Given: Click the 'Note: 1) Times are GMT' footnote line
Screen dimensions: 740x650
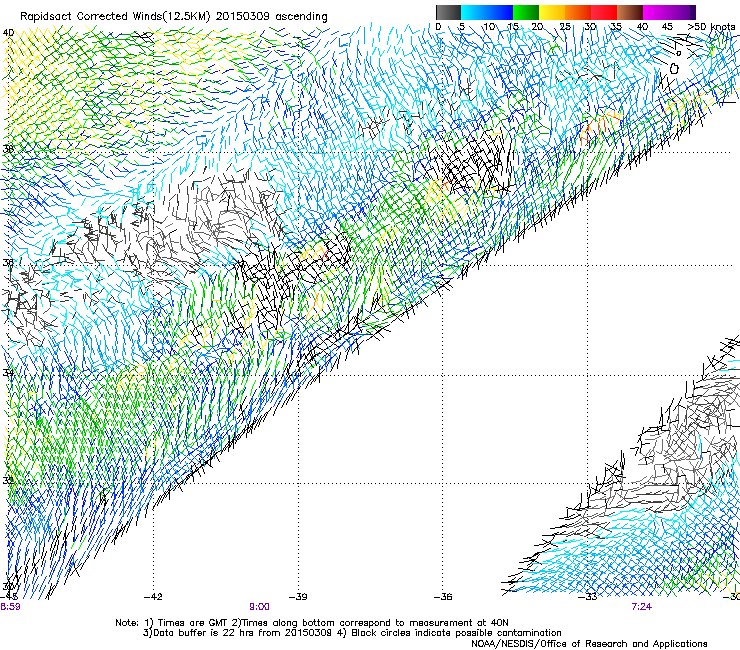Looking at the screenshot, I should click(x=312, y=623).
